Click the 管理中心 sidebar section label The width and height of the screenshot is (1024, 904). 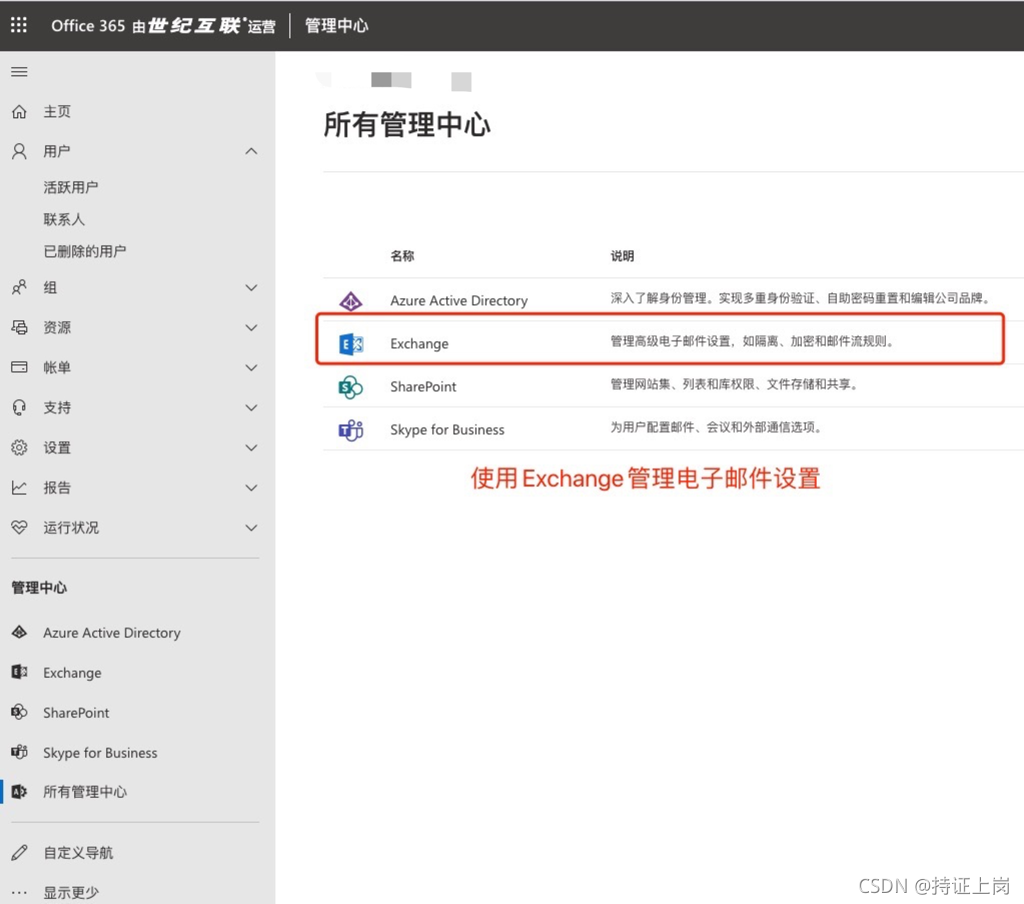(39, 587)
